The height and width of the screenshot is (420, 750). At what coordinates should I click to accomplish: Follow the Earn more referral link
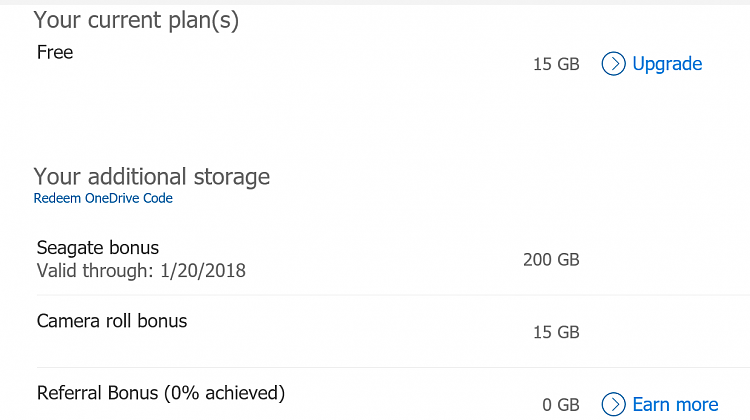[660, 404]
